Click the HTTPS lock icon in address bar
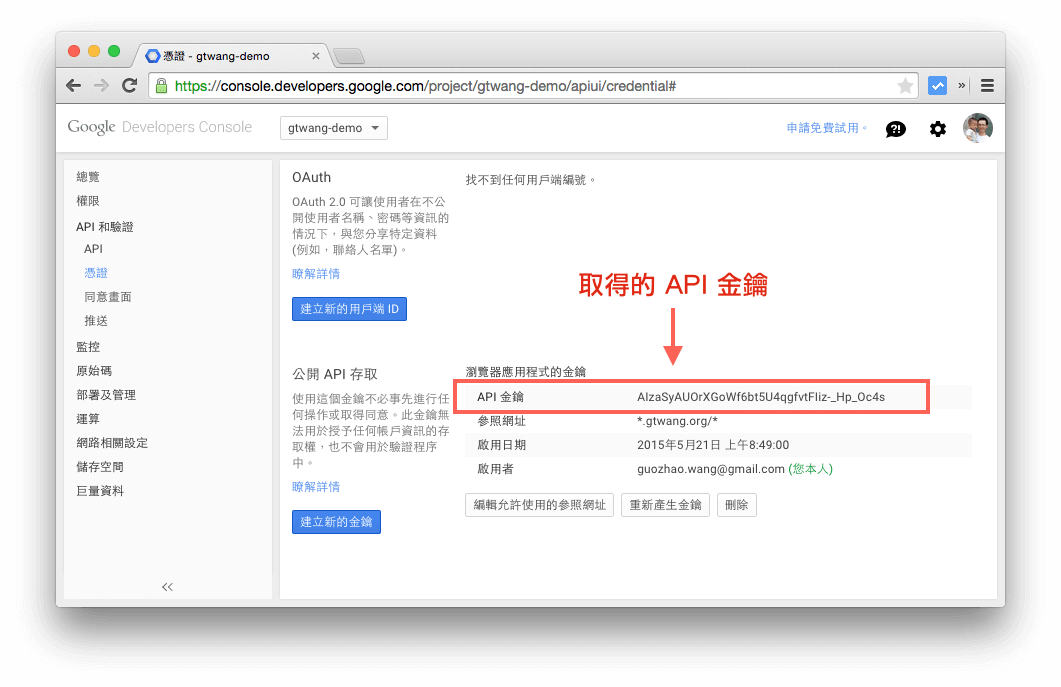The image size is (1061, 687). tap(160, 85)
